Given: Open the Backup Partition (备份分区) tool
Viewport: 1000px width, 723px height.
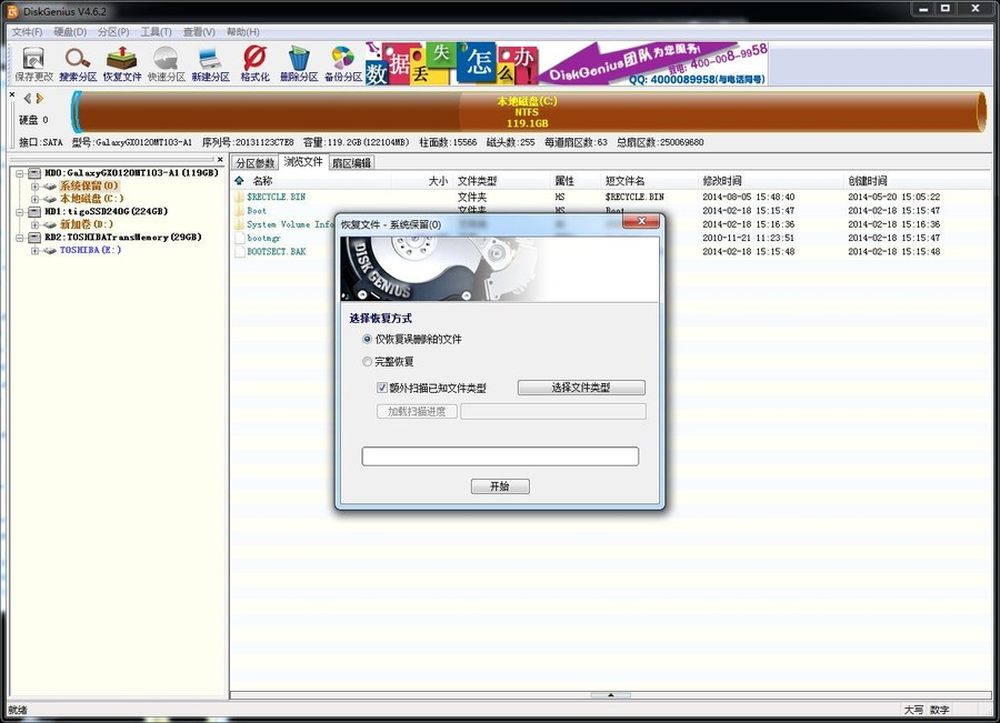Looking at the screenshot, I should tap(343, 64).
